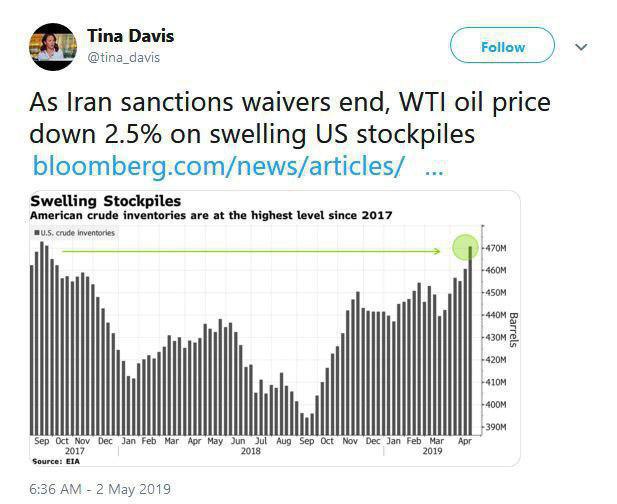Image resolution: width=617 pixels, height=504 pixels.
Task: Click the tweet text about Iran sanctions
Action: coord(290,118)
